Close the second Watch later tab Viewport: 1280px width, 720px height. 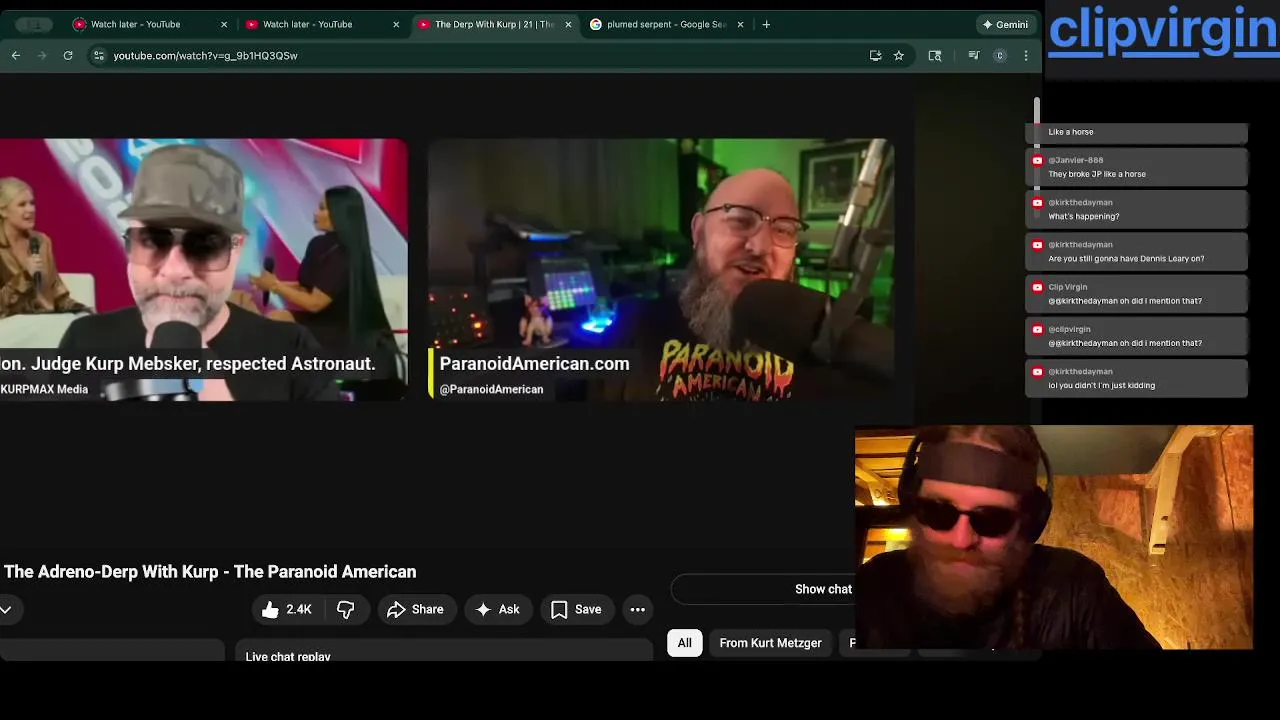pos(396,24)
